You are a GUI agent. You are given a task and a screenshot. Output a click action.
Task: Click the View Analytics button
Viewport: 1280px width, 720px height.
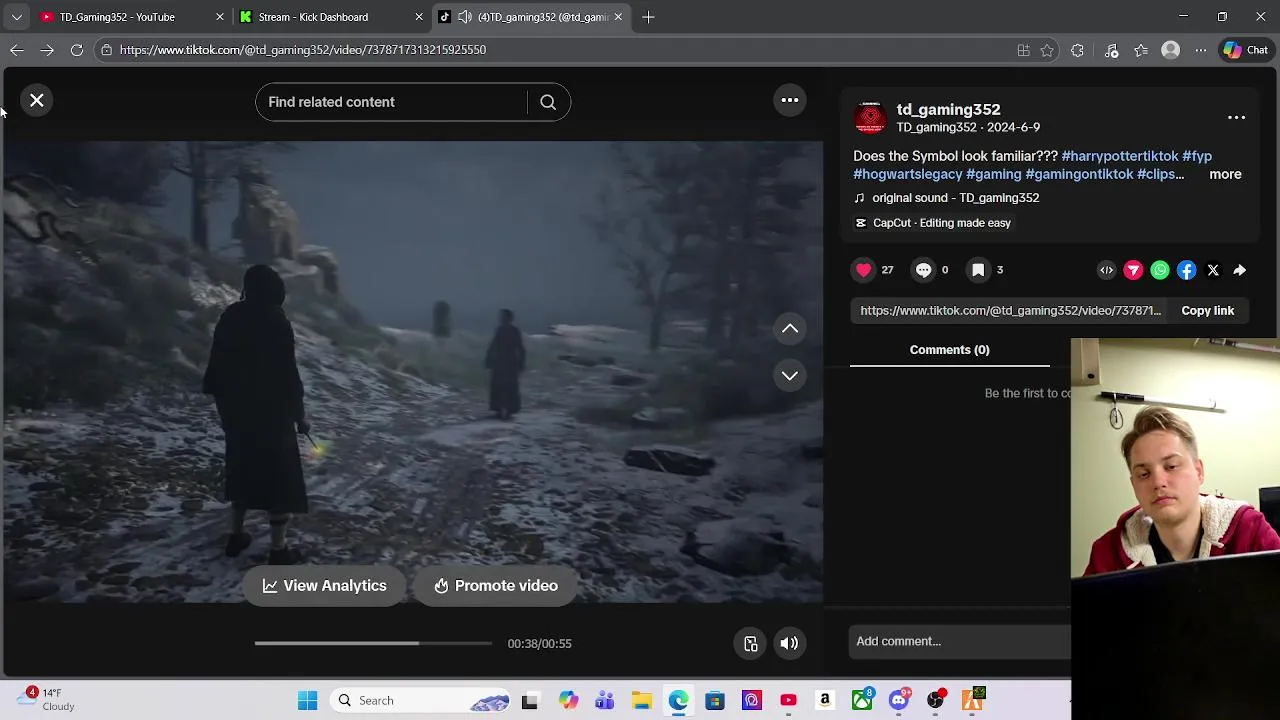324,586
